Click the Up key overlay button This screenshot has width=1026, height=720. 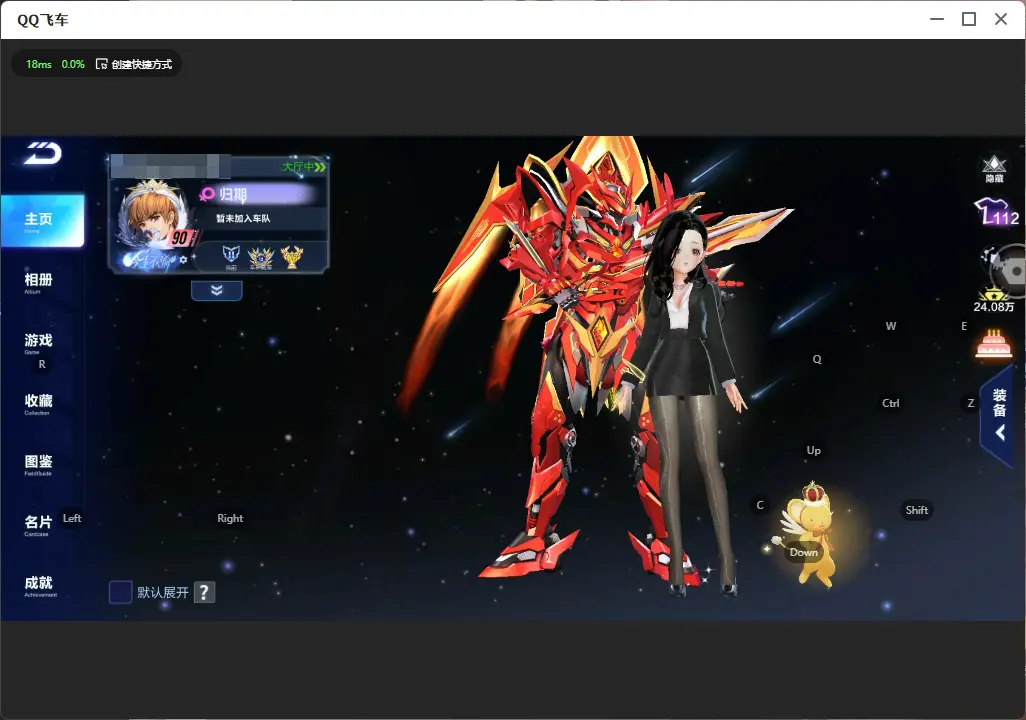click(813, 450)
